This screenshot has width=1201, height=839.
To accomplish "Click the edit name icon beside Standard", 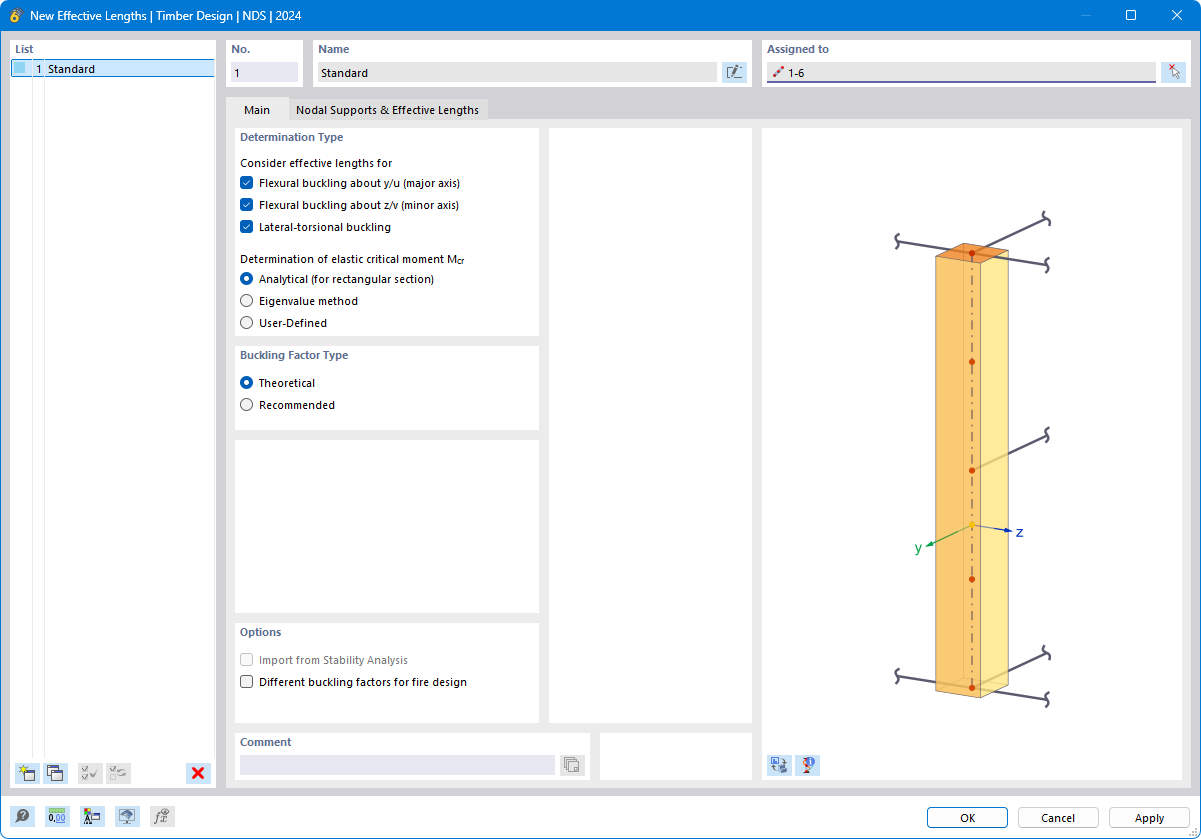I will tap(734, 72).
